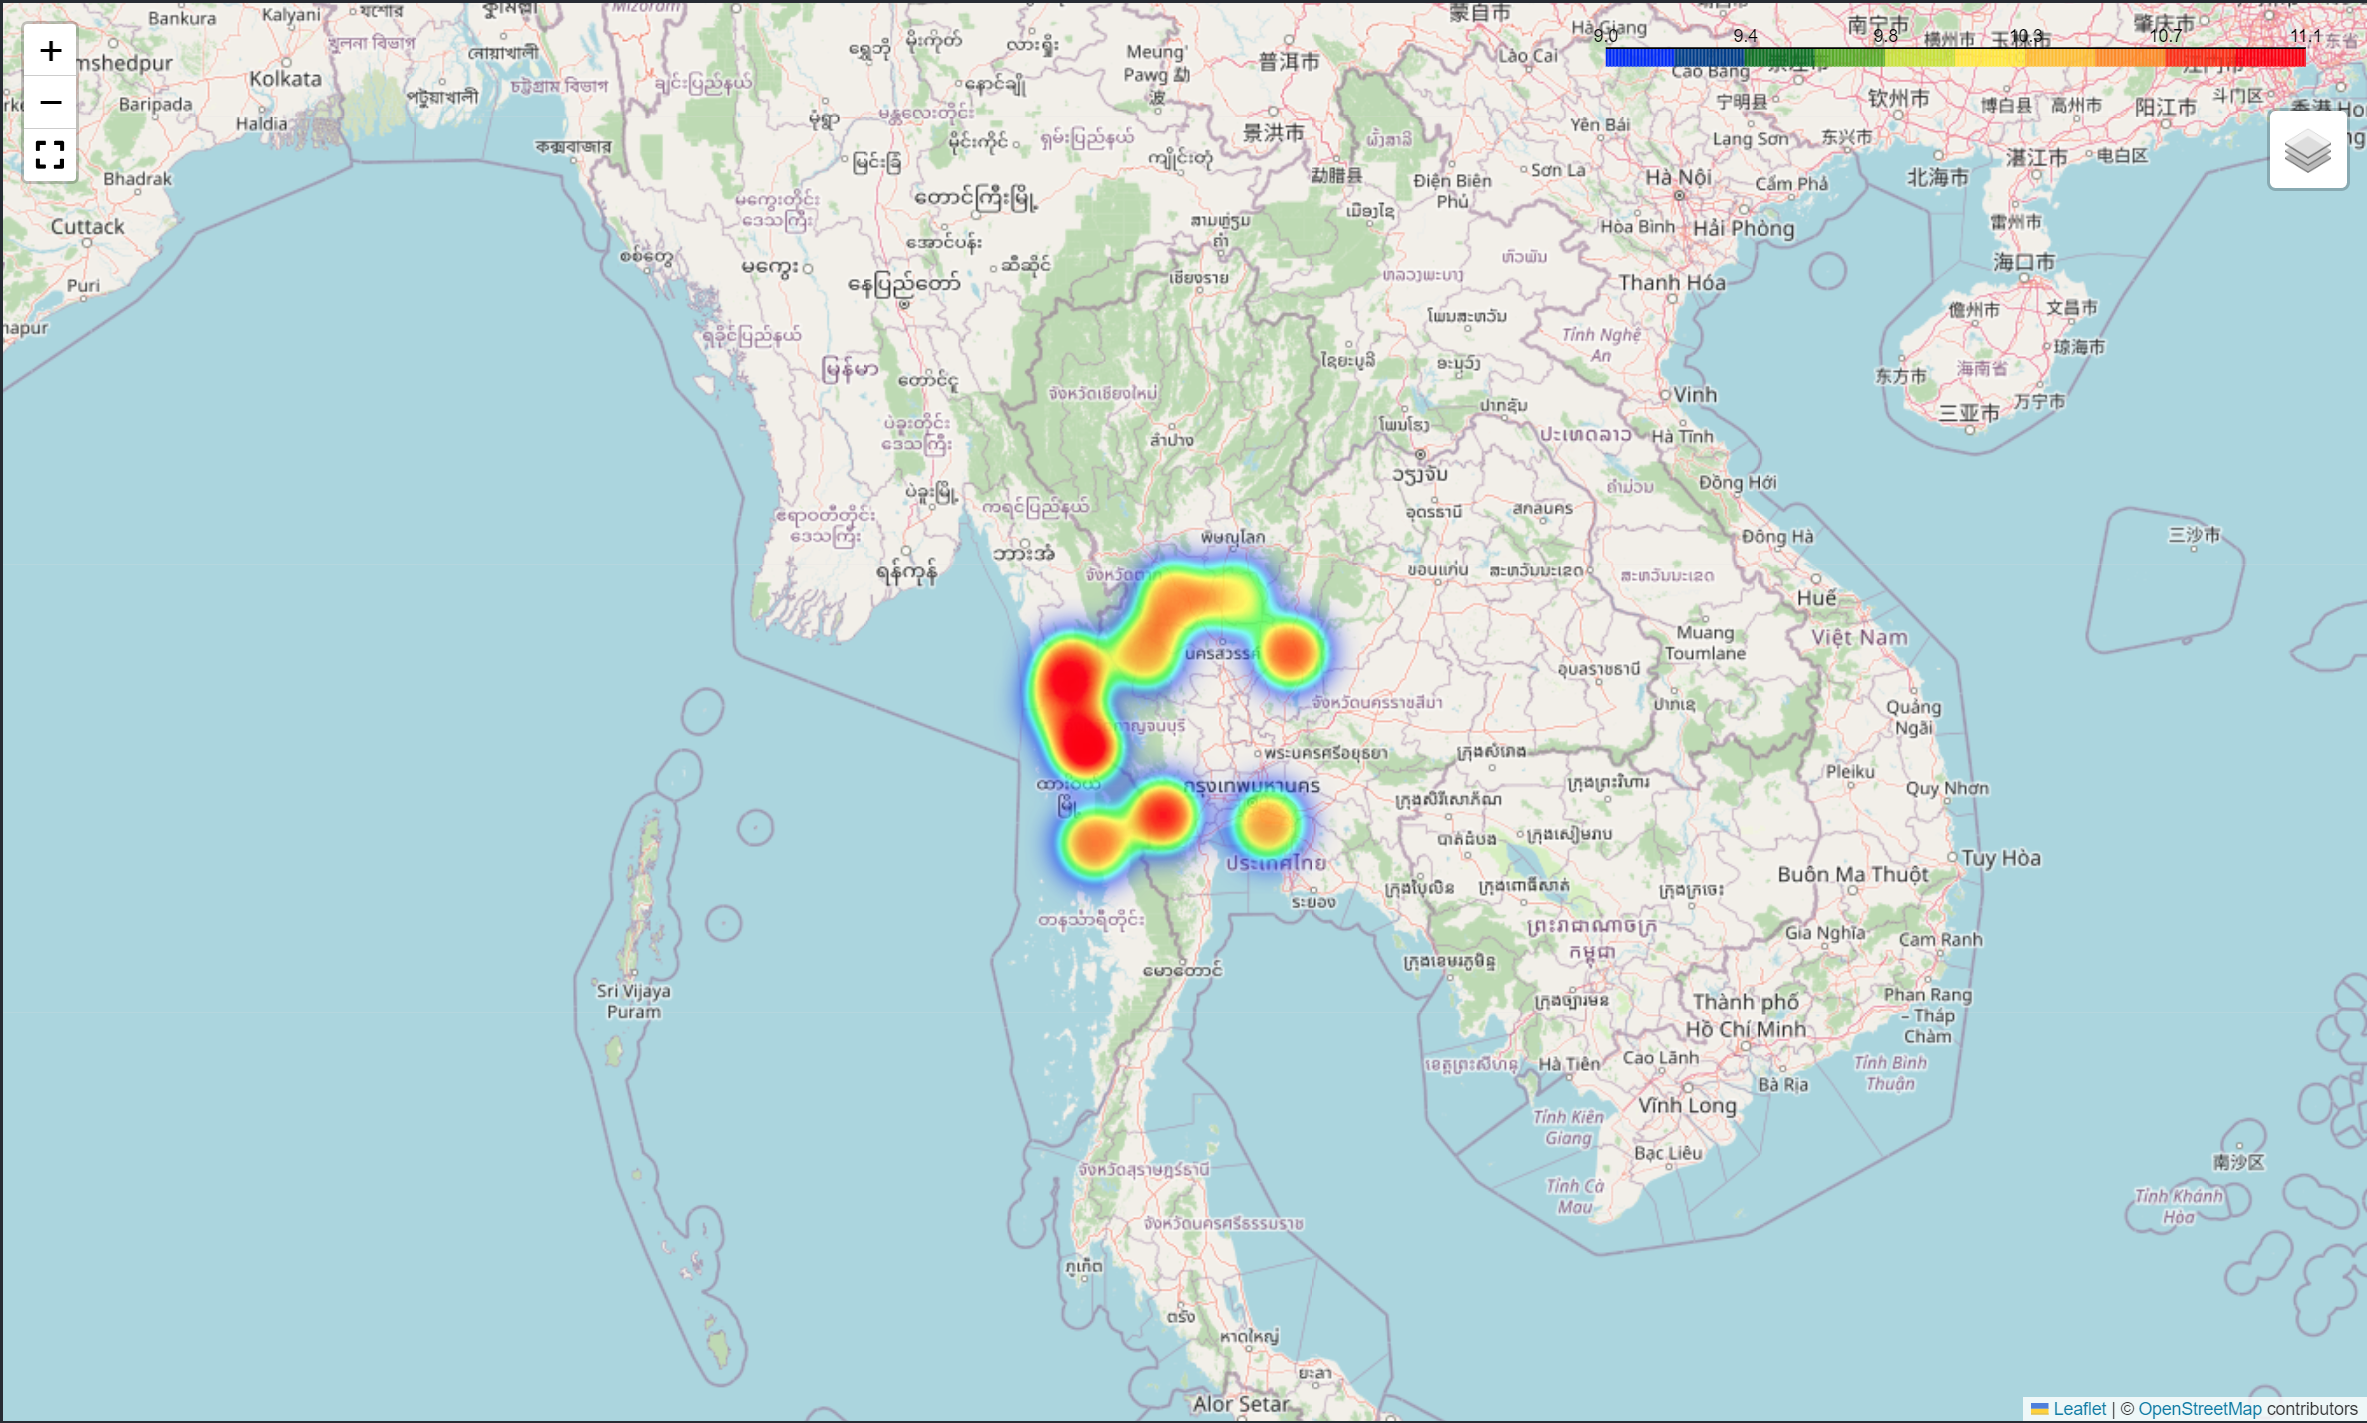This screenshot has height=1423, width=2367.
Task: Zoom in on the map
Action: pos(50,51)
